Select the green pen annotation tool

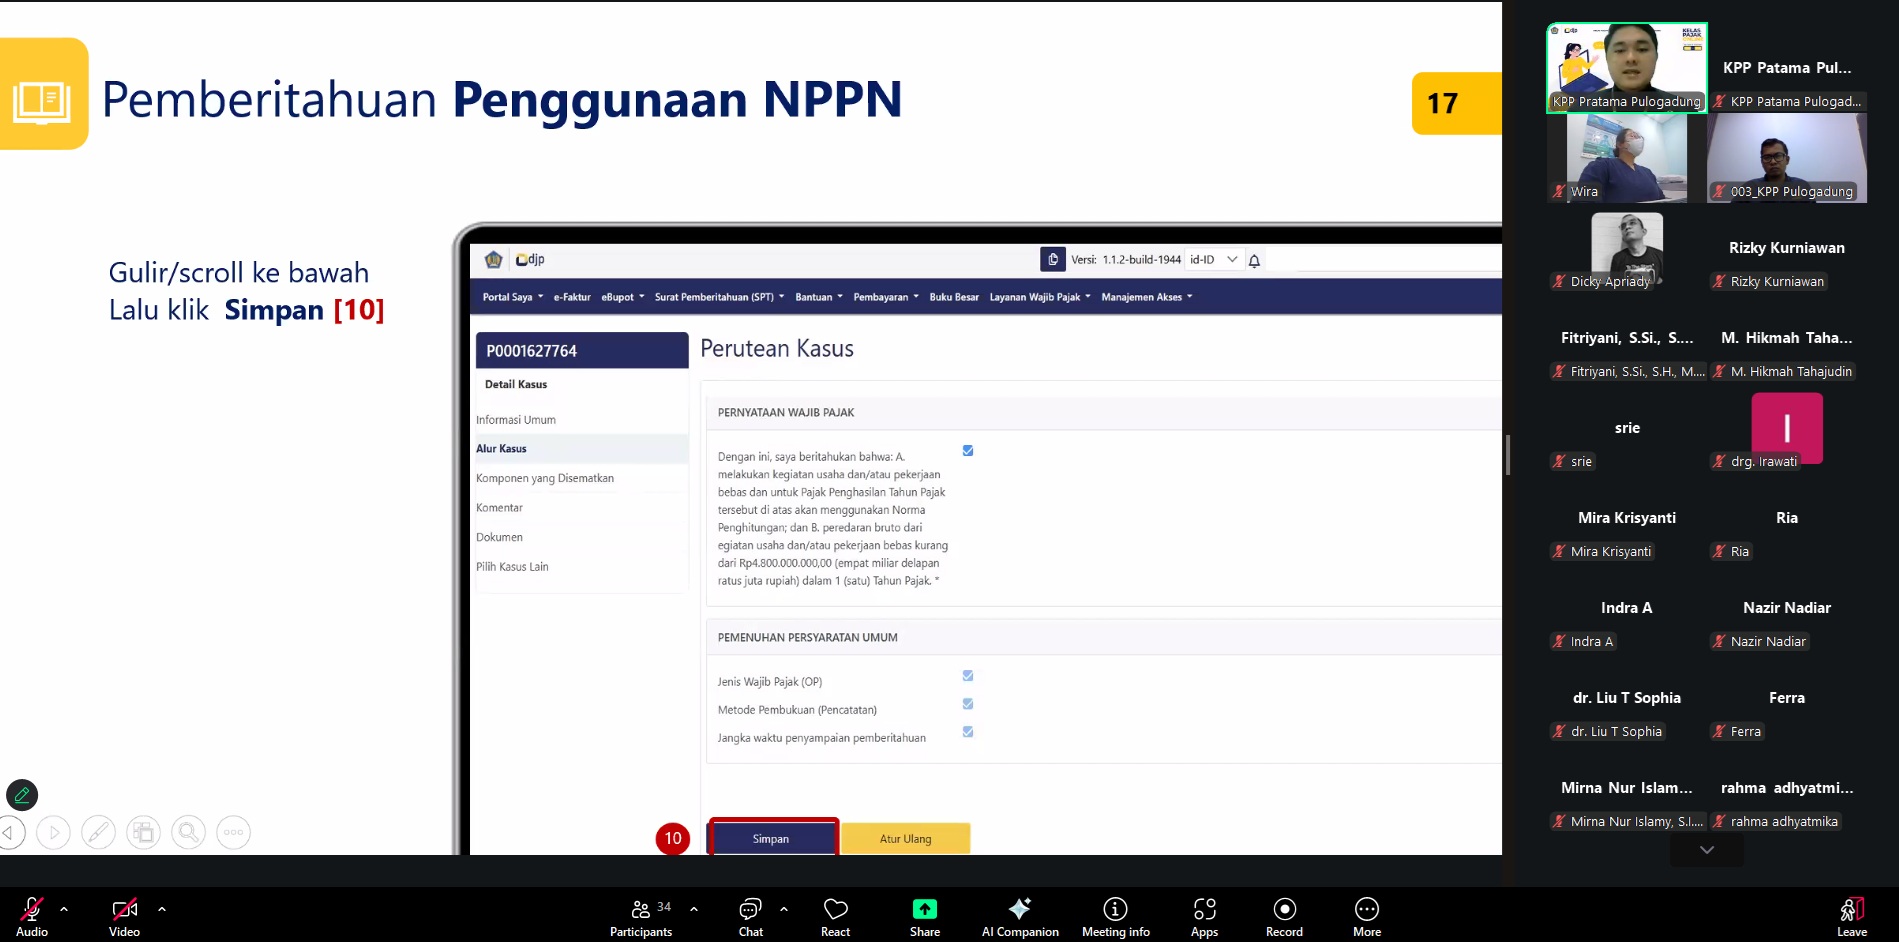tap(22, 795)
